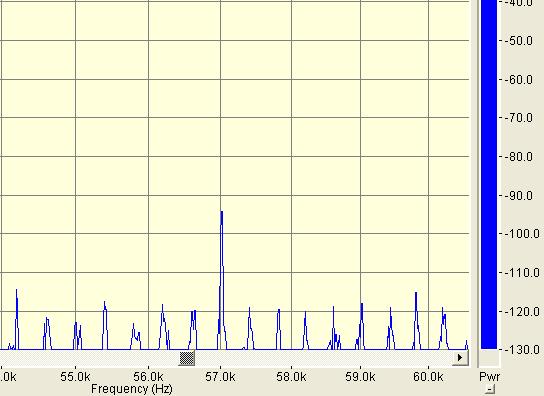
Task: Click the blue power level bar
Action: [x=488, y=174]
